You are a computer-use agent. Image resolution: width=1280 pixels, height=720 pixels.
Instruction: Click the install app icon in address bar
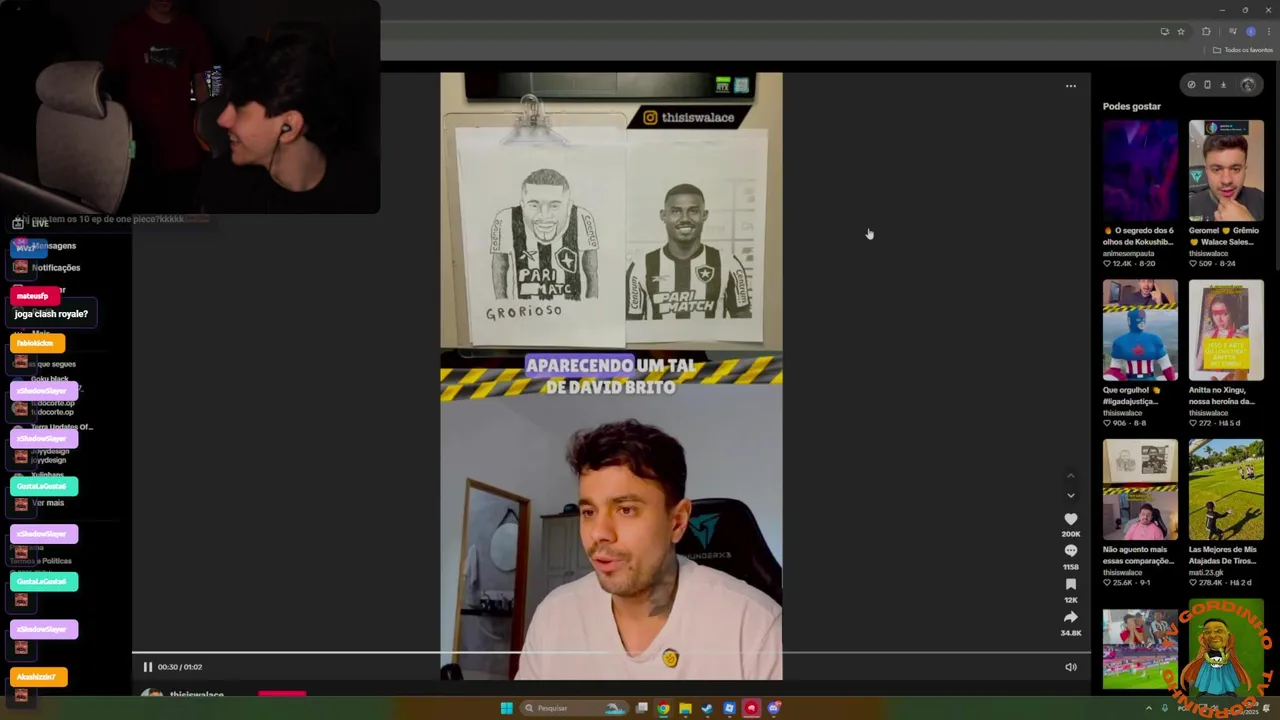pyautogui.click(x=1164, y=32)
